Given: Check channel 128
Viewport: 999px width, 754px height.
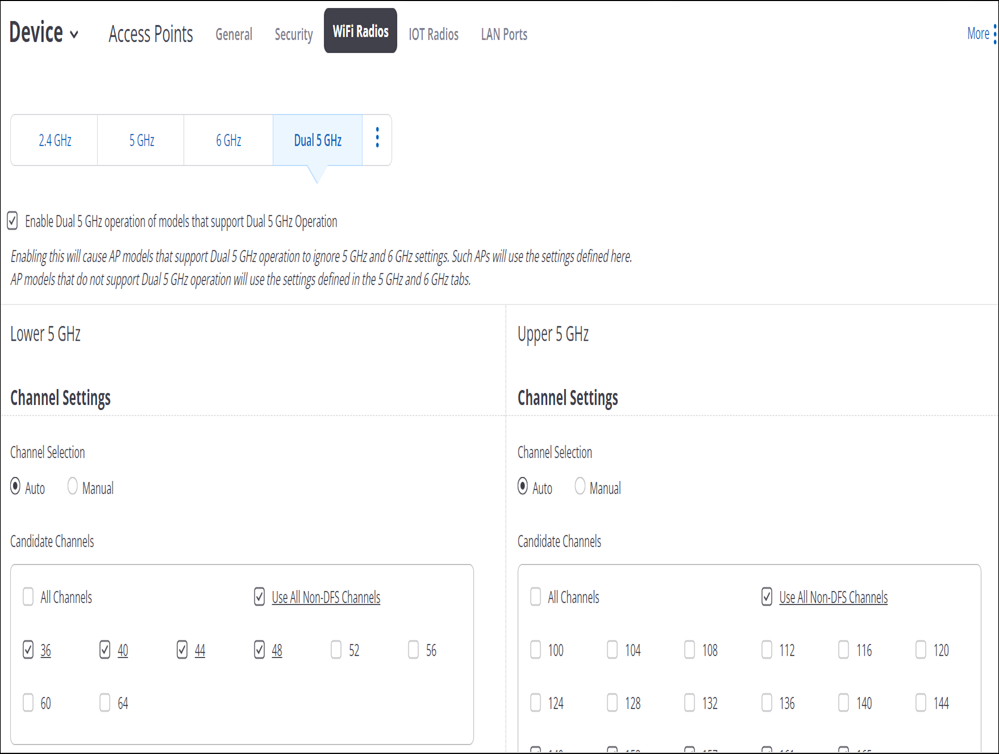Looking at the screenshot, I should 612,702.
